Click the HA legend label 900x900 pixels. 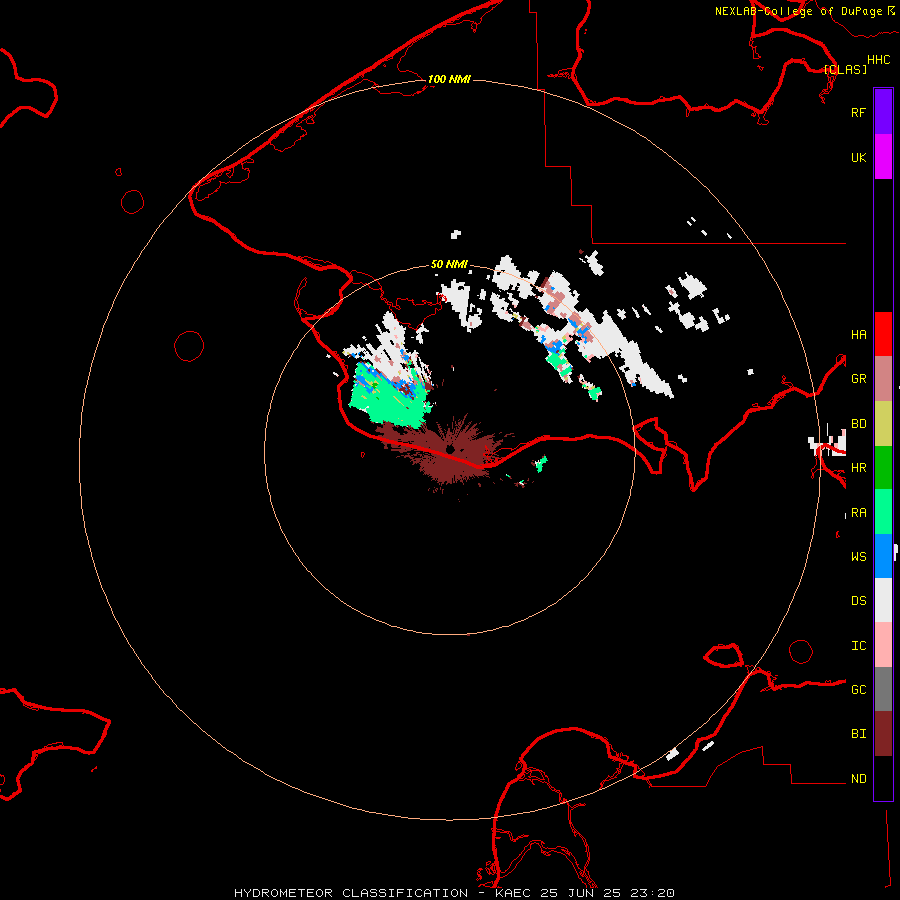pyautogui.click(x=858, y=334)
